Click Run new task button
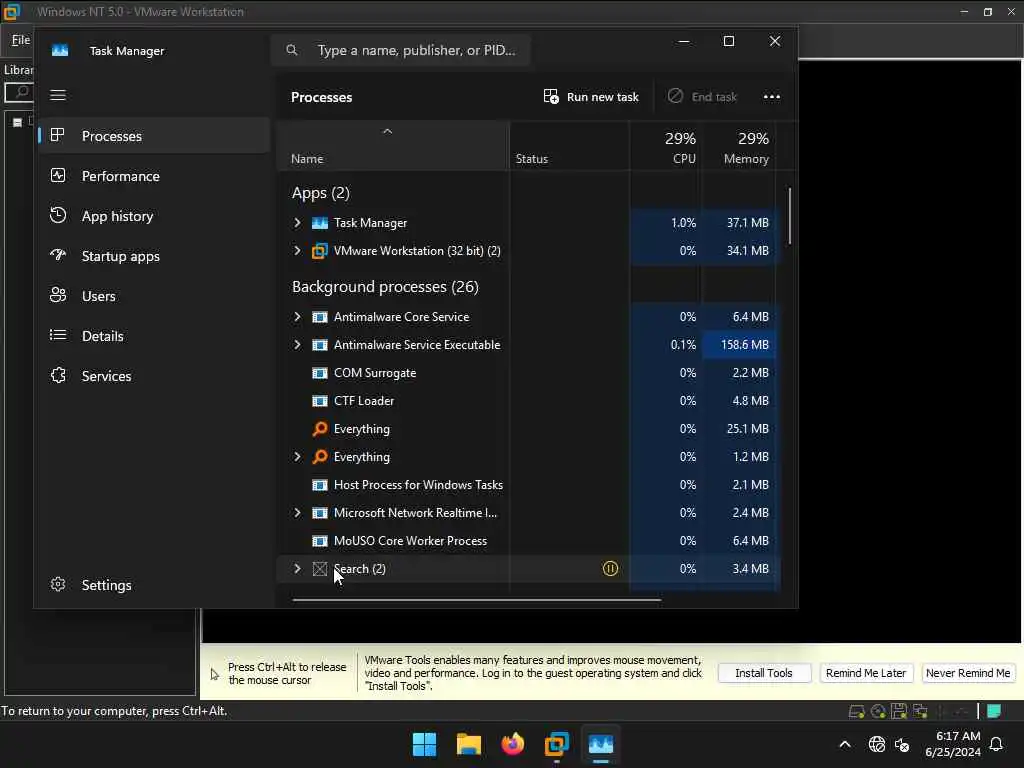This screenshot has width=1024, height=768. [x=591, y=97]
